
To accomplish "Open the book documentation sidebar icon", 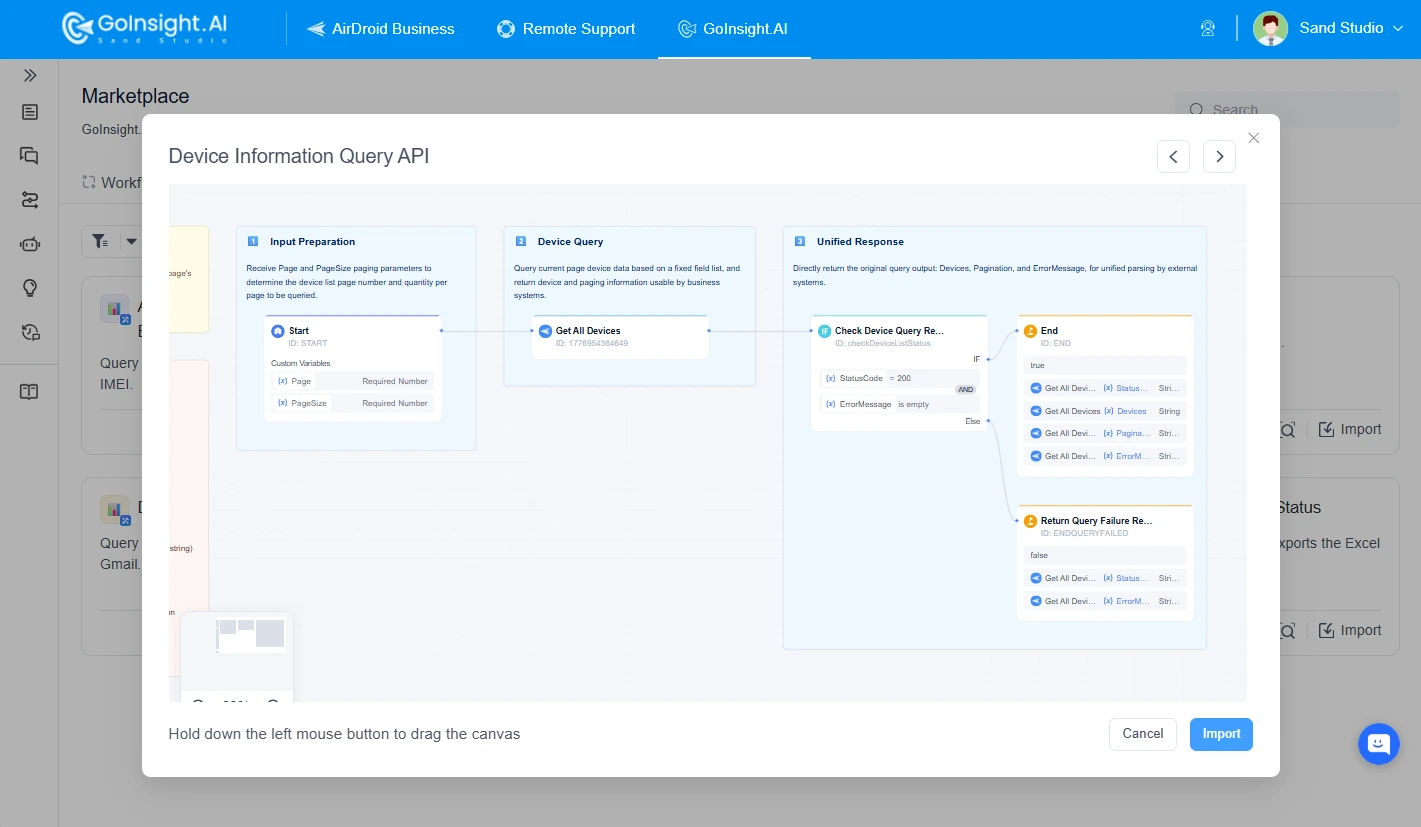I will click(x=30, y=392).
